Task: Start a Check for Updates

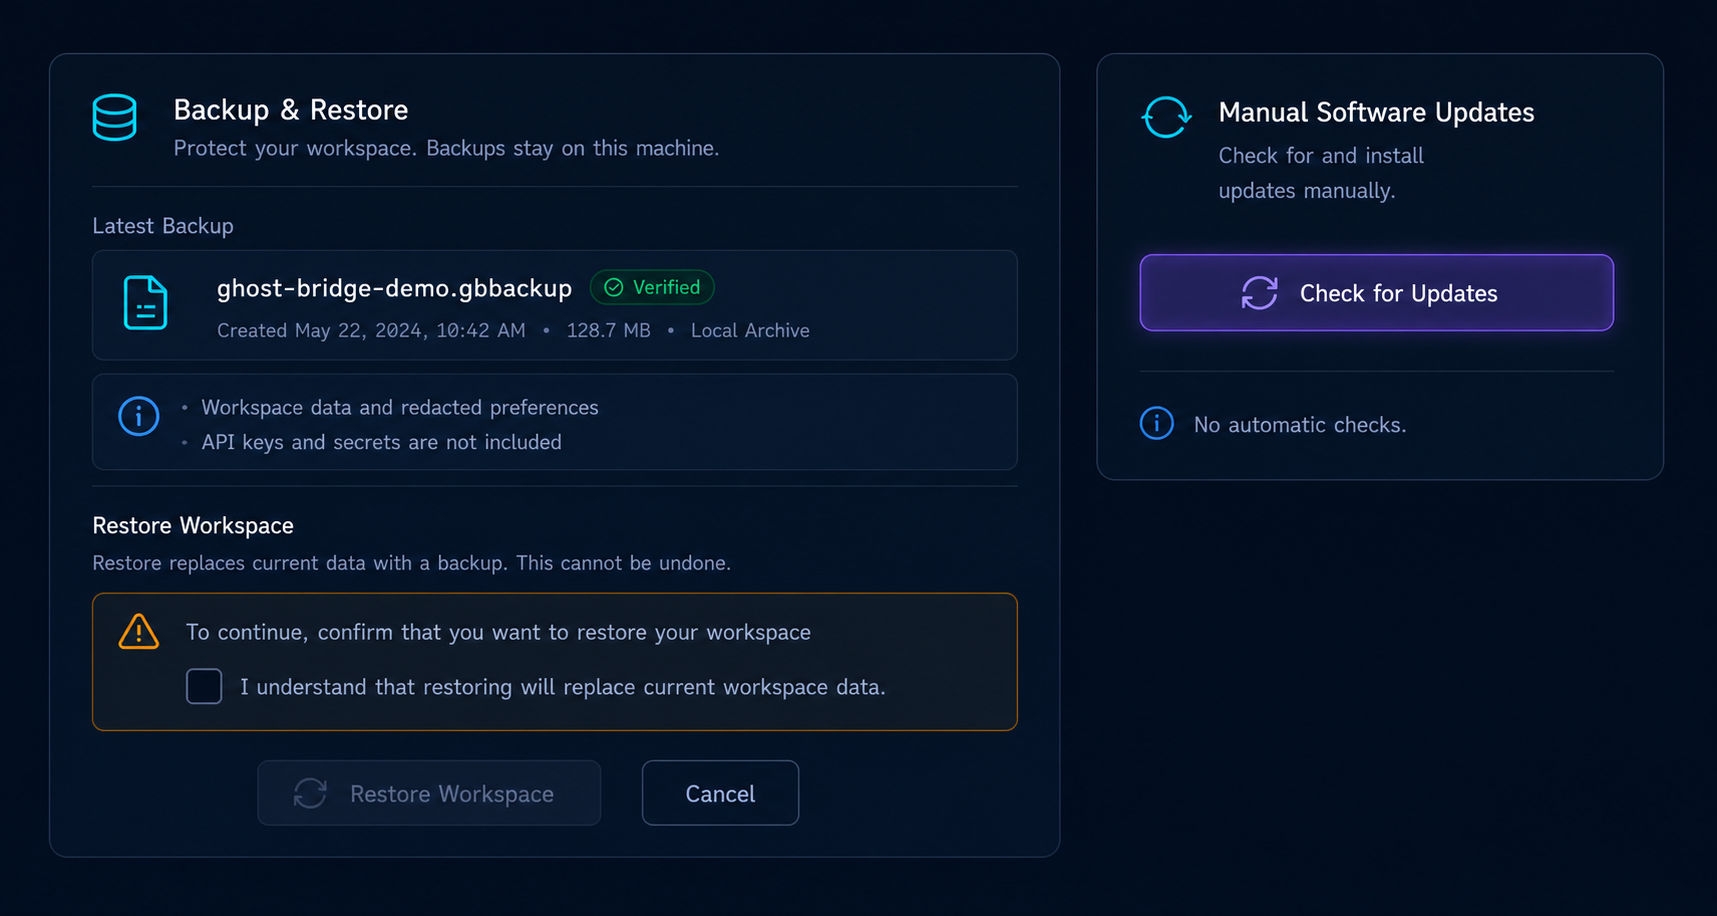Action: tap(1377, 293)
